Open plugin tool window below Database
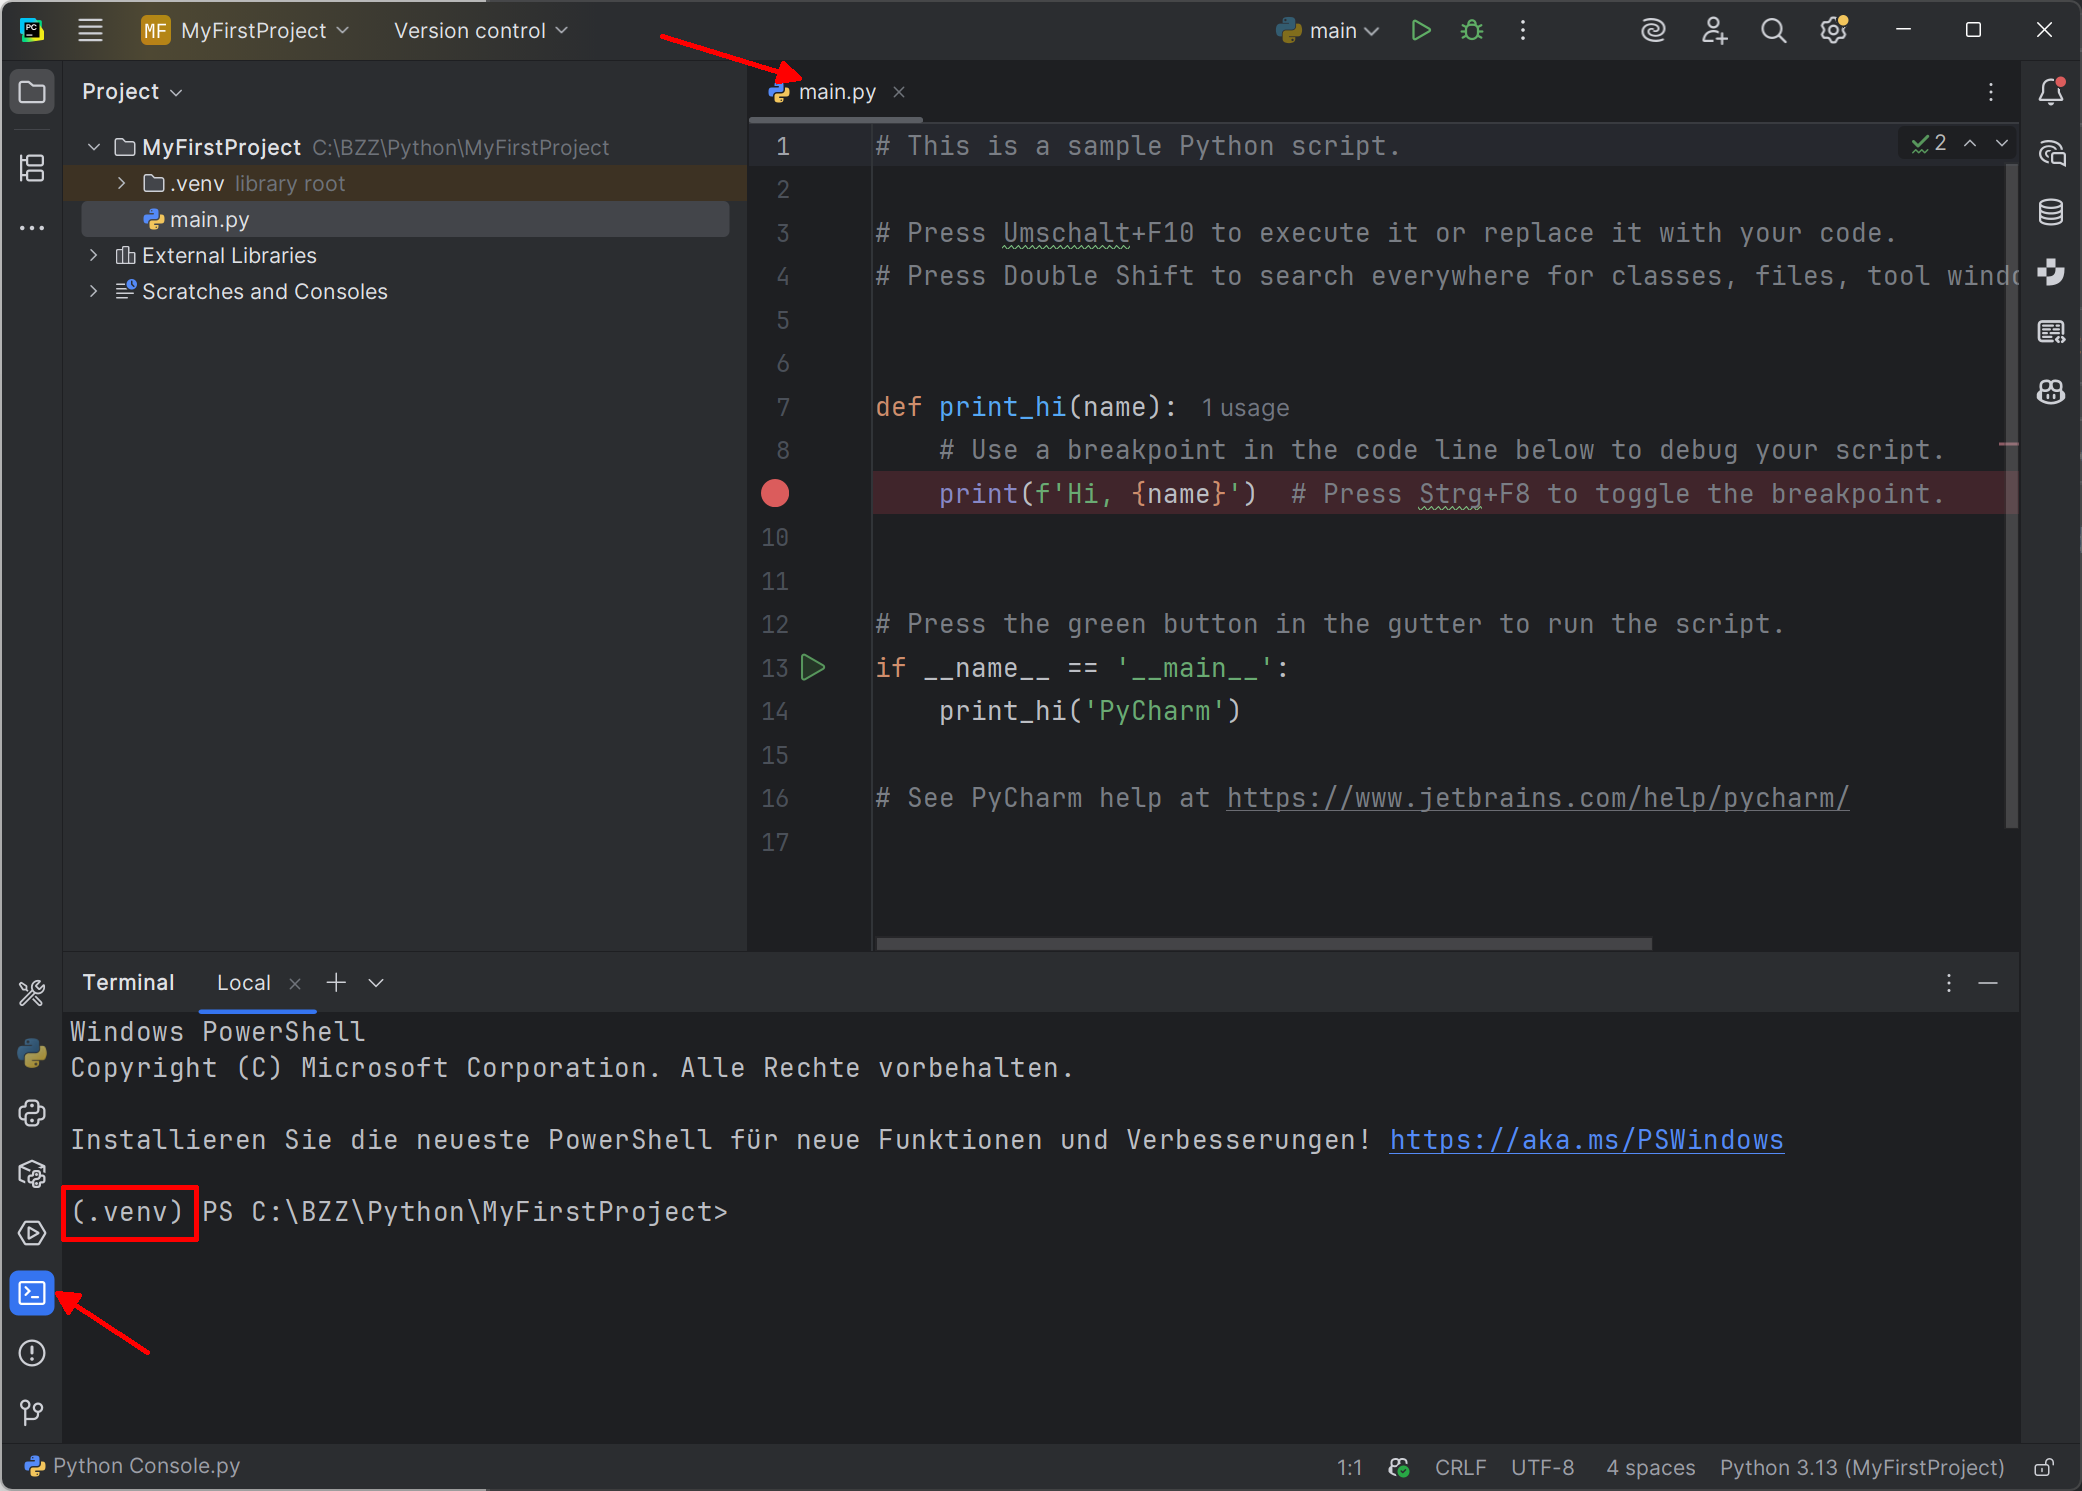2082x1491 pixels. point(2051,272)
